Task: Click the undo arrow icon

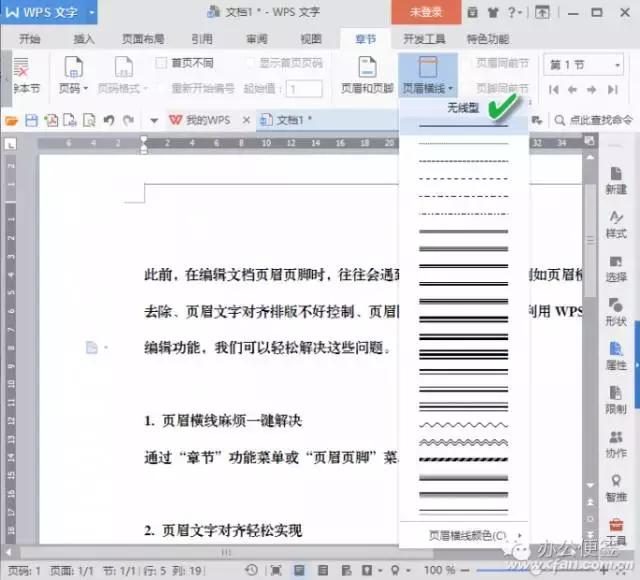Action: click(x=109, y=120)
